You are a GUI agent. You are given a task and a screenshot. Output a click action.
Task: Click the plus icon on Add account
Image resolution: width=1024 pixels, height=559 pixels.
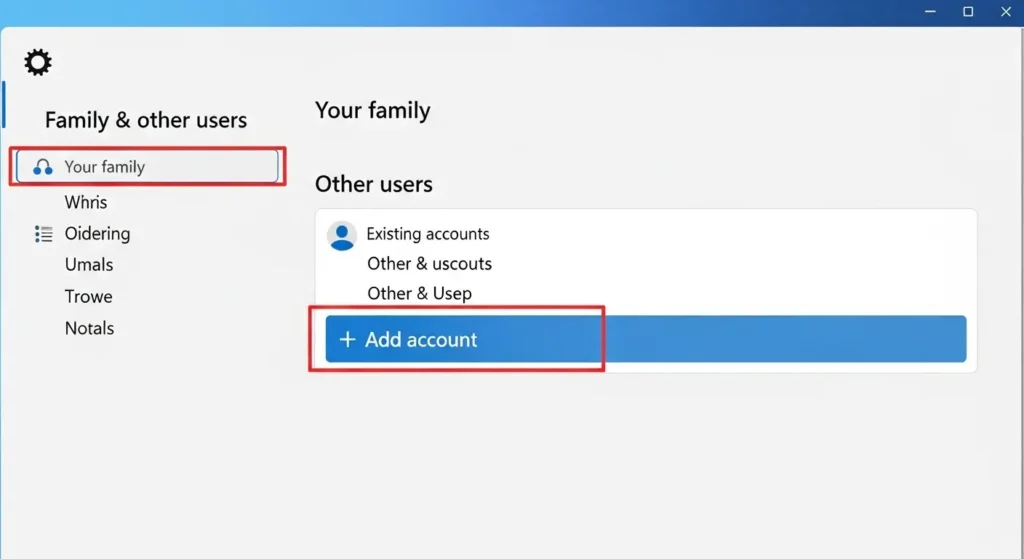347,339
